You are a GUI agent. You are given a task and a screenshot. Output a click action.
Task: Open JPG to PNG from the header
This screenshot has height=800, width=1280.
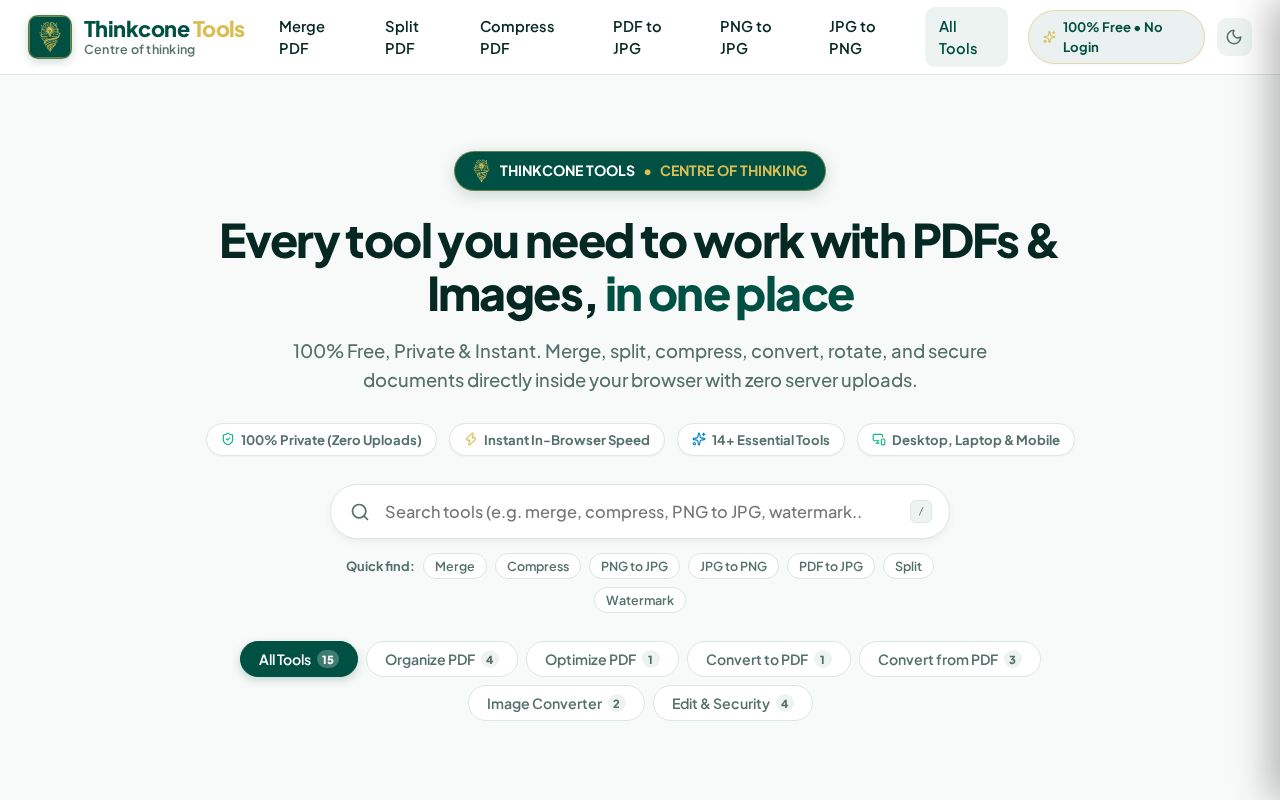point(852,37)
